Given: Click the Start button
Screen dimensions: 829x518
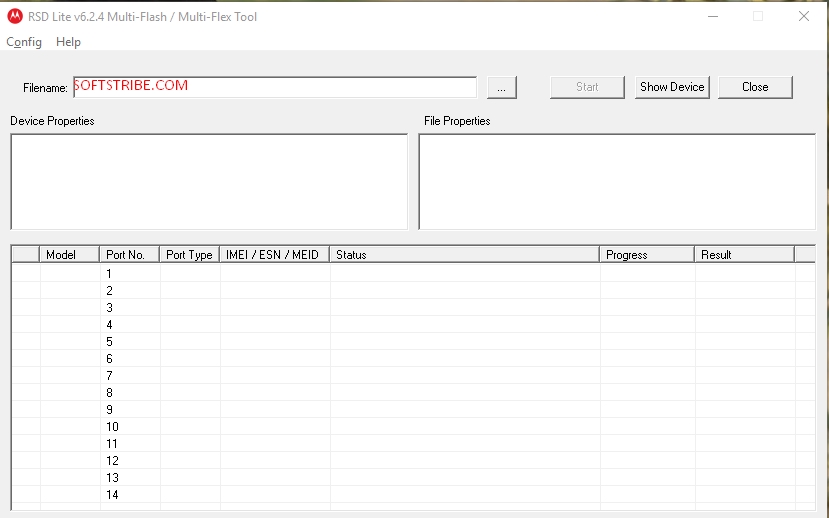Looking at the screenshot, I should [587, 87].
